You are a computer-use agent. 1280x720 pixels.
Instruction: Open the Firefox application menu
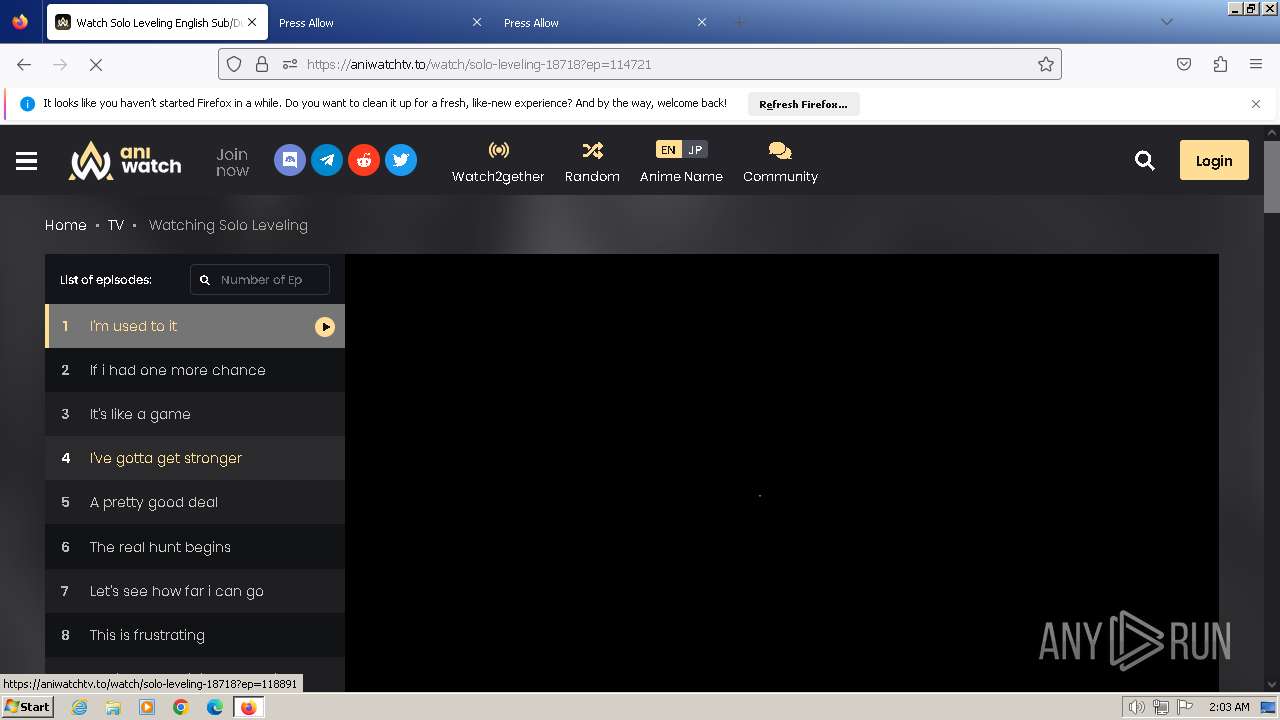(x=1256, y=64)
